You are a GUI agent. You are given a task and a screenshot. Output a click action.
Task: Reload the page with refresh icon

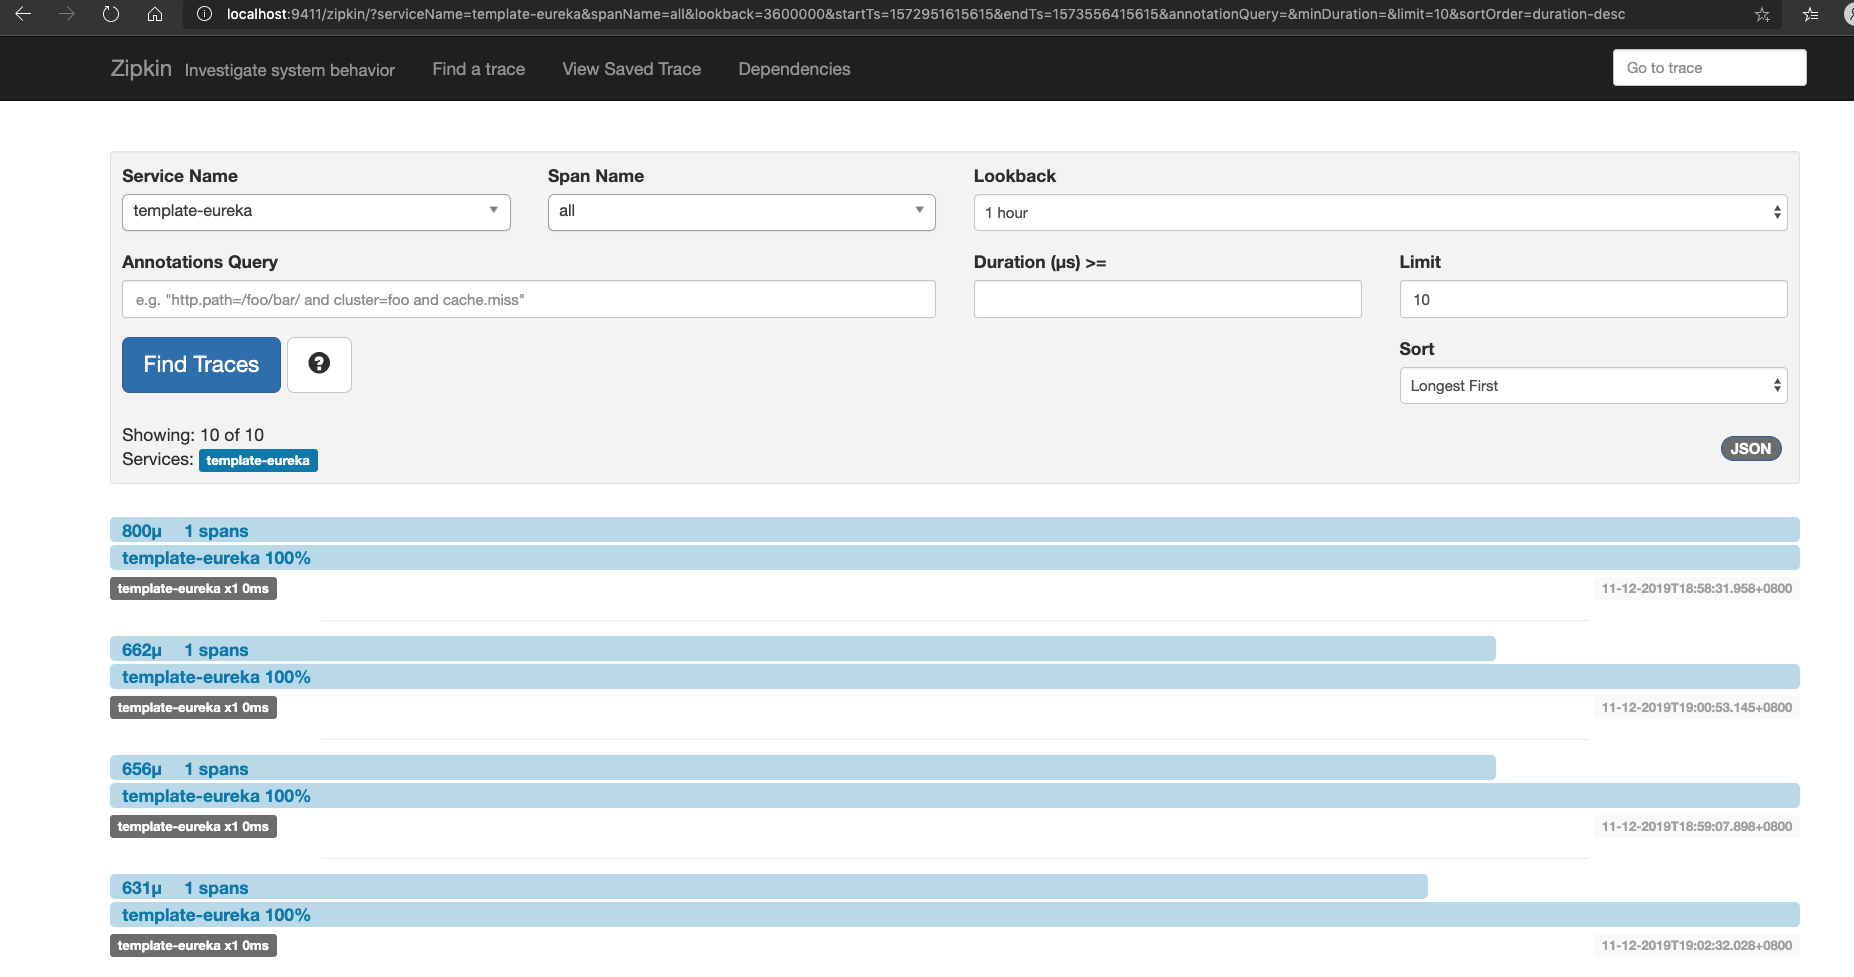111,14
